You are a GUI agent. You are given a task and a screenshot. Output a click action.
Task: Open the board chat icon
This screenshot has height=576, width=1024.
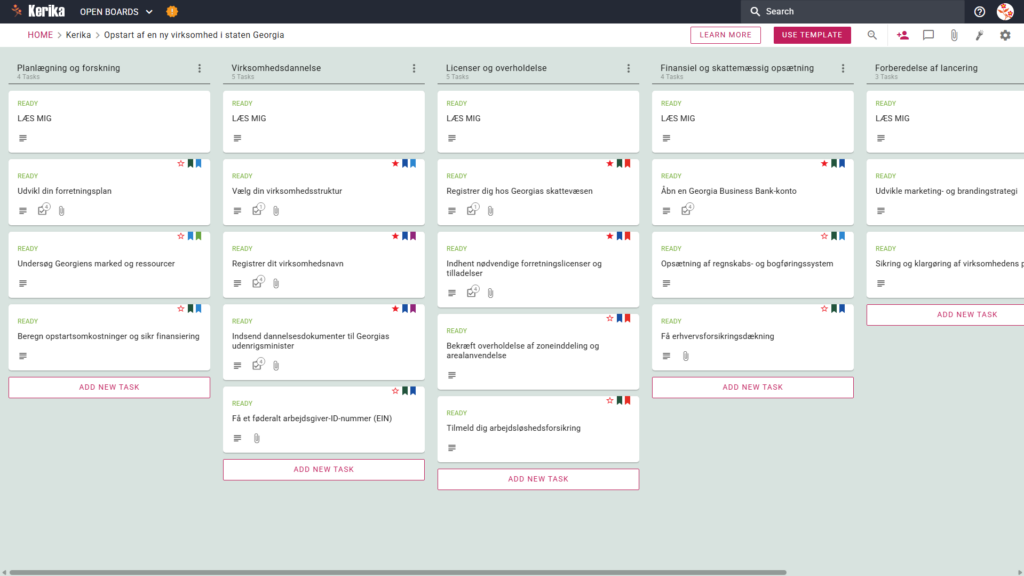point(928,35)
